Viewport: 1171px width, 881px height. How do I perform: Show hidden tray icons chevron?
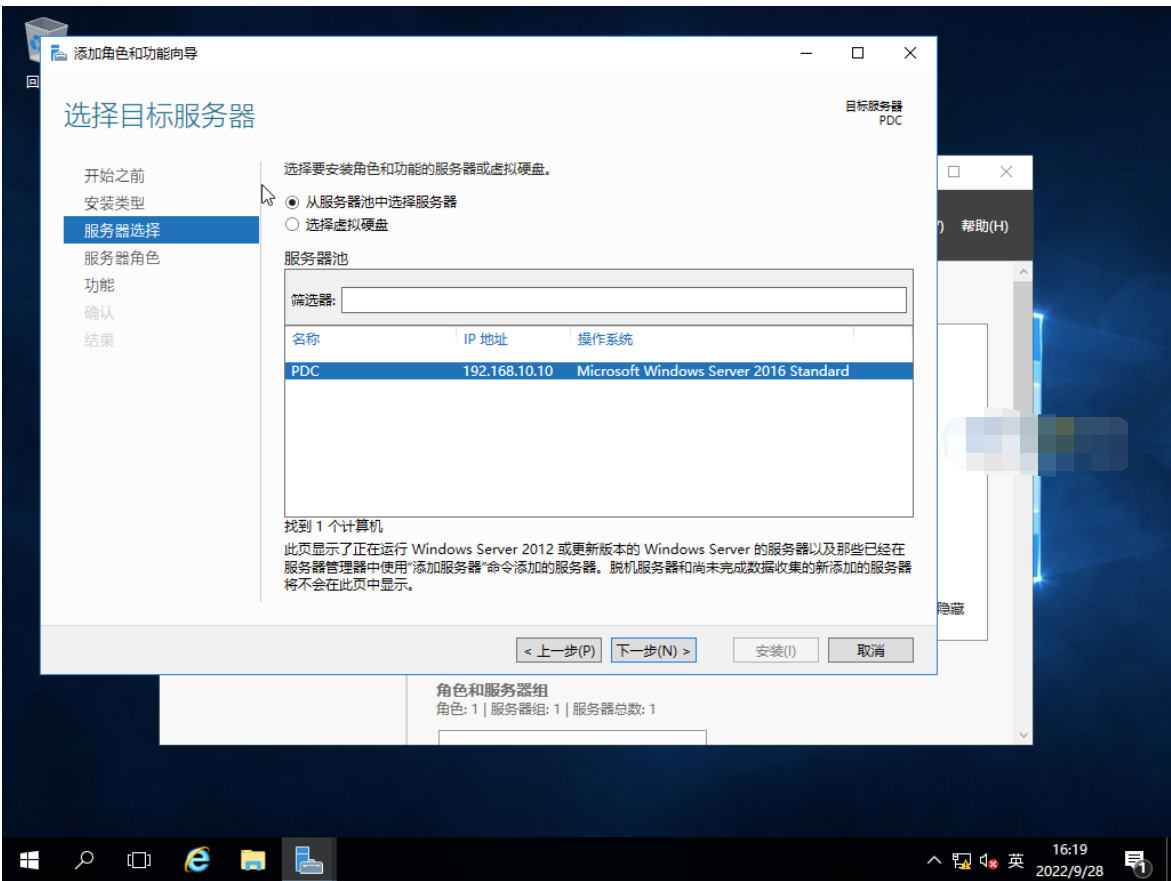click(x=934, y=860)
